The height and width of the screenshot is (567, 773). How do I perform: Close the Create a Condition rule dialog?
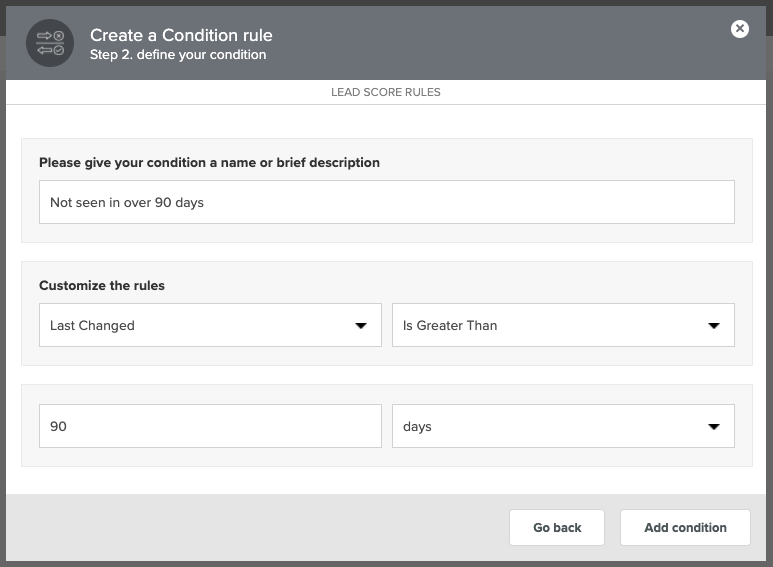(x=739, y=29)
